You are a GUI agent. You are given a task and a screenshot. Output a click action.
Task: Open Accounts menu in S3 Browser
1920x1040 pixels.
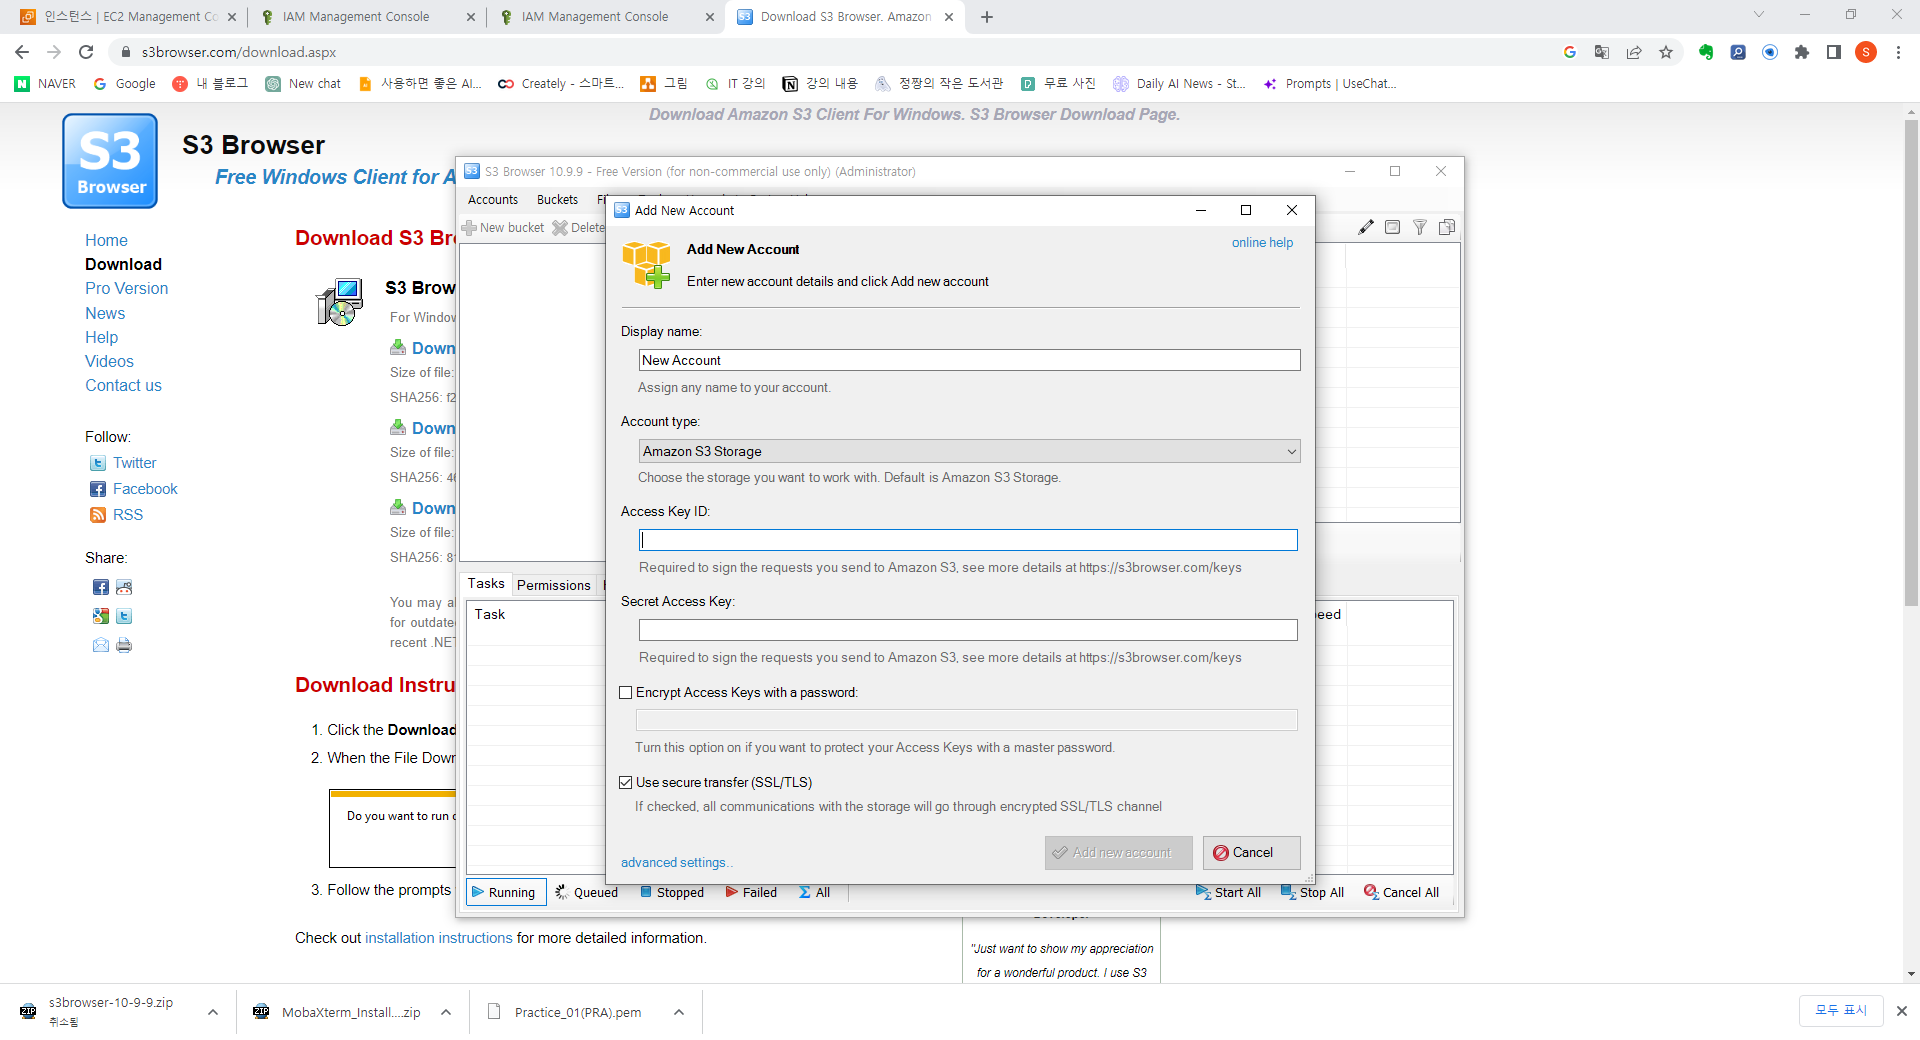tap(493, 200)
